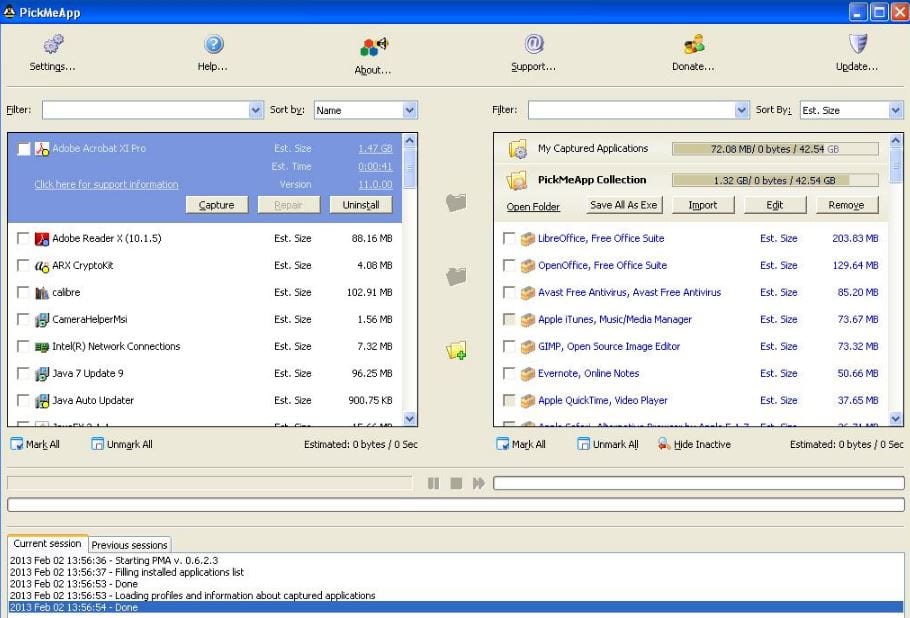The height and width of the screenshot is (618, 910).
Task: Click the left application list scrollbar
Action: (x=410, y=280)
